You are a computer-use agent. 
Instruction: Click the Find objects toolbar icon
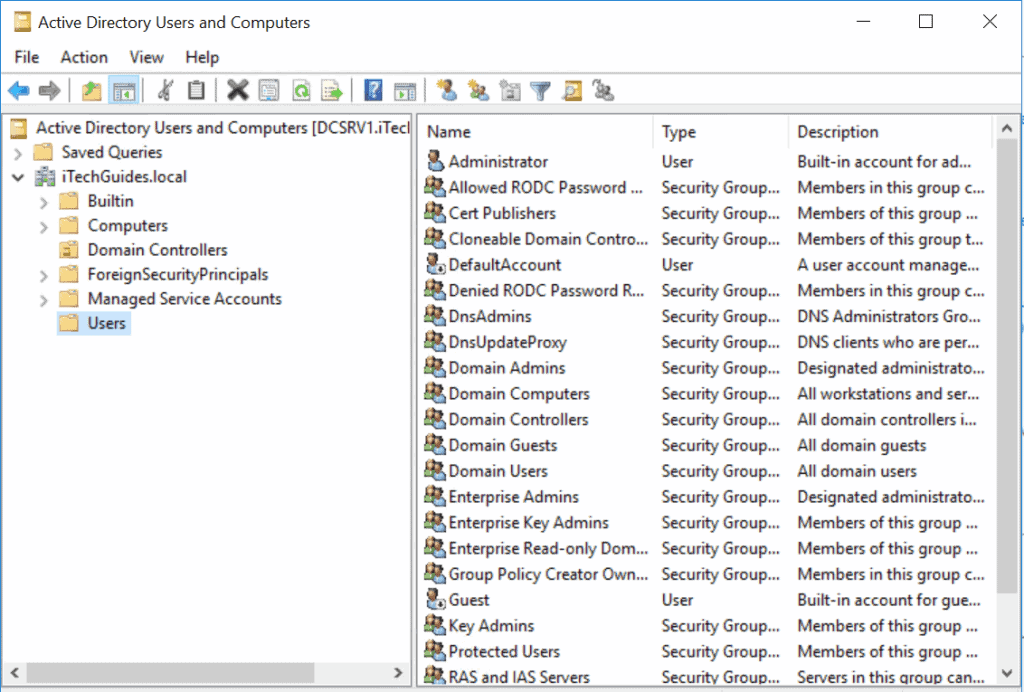click(573, 91)
